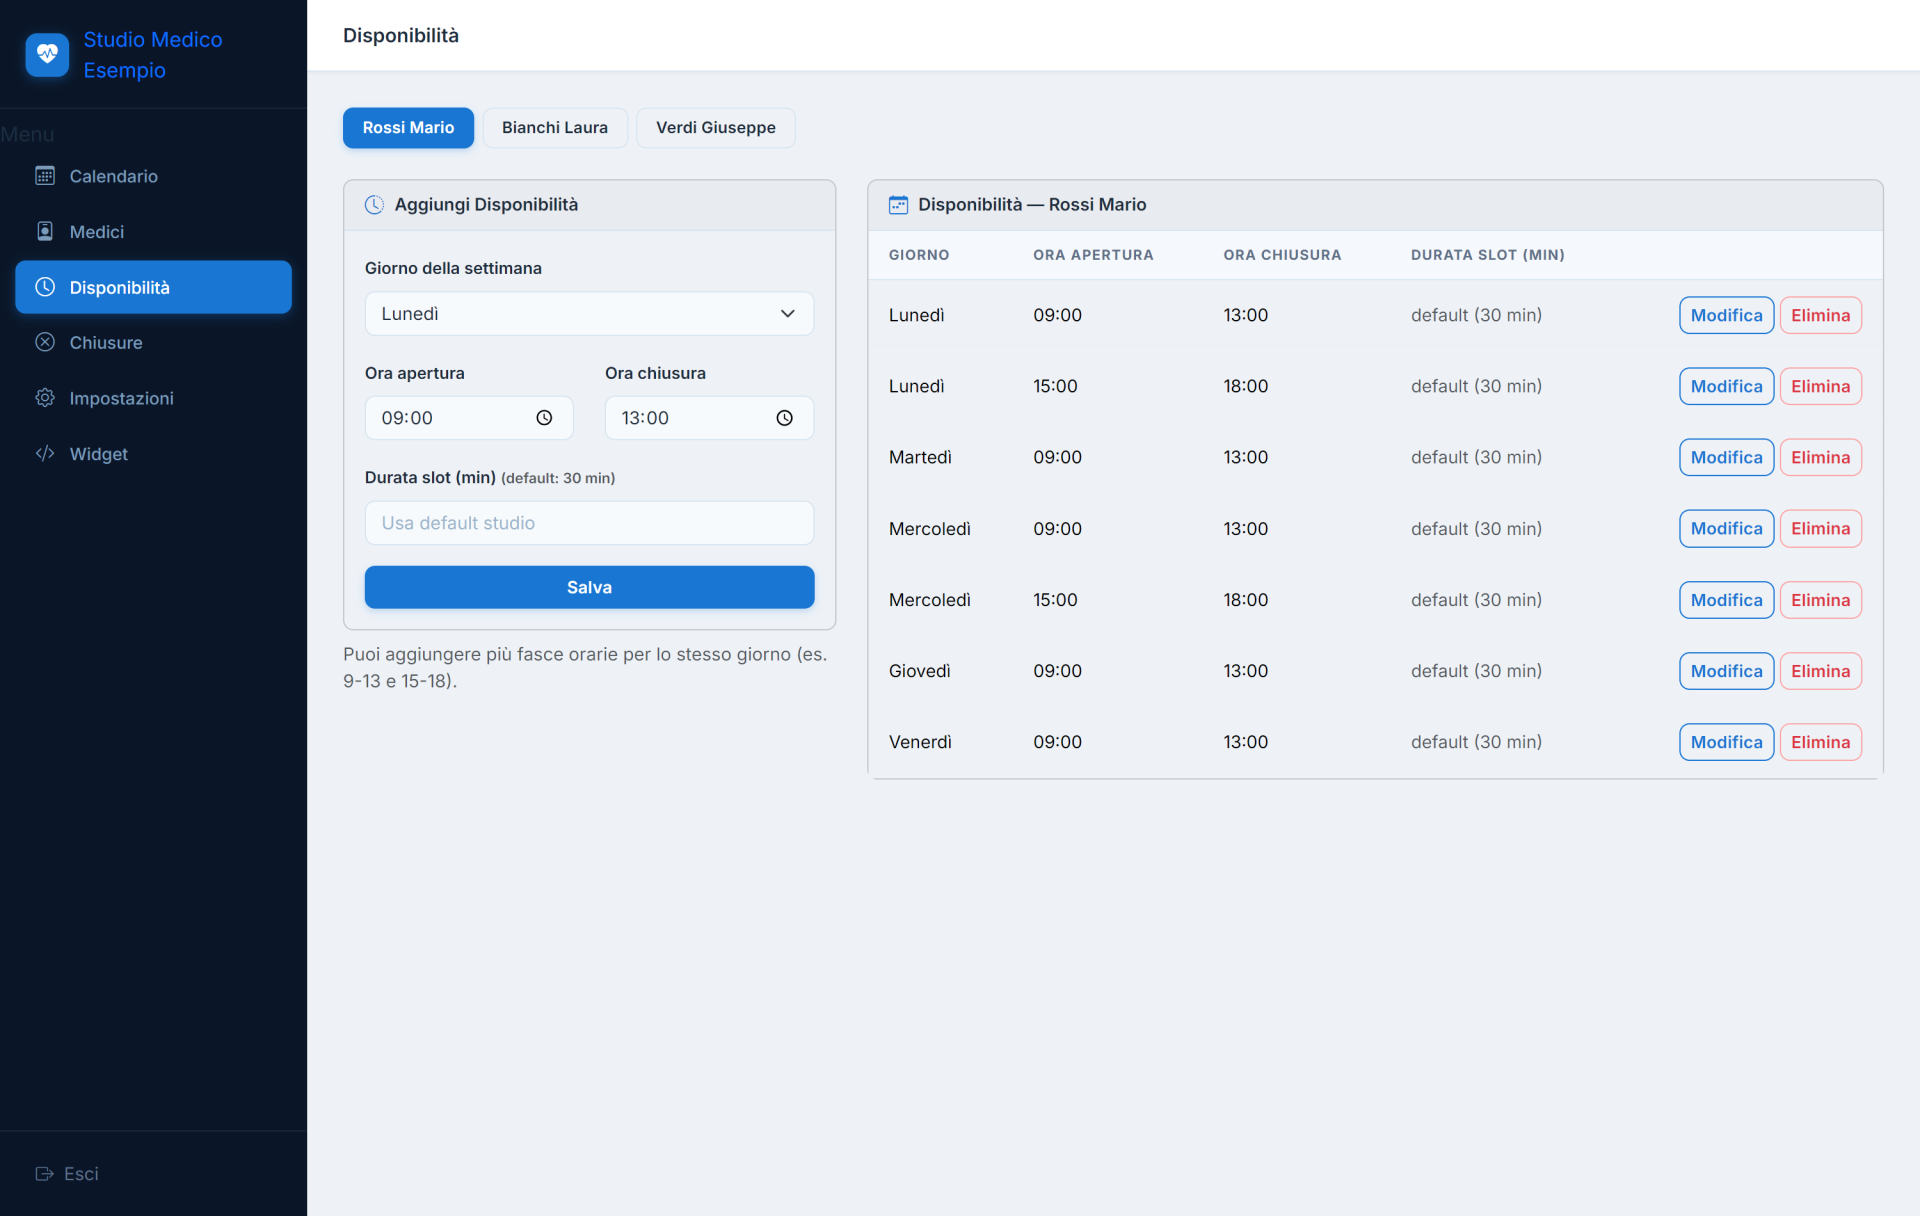The width and height of the screenshot is (1920, 1216).
Task: Click the clock icon beside Aggiungi Disponibilità
Action: click(374, 205)
